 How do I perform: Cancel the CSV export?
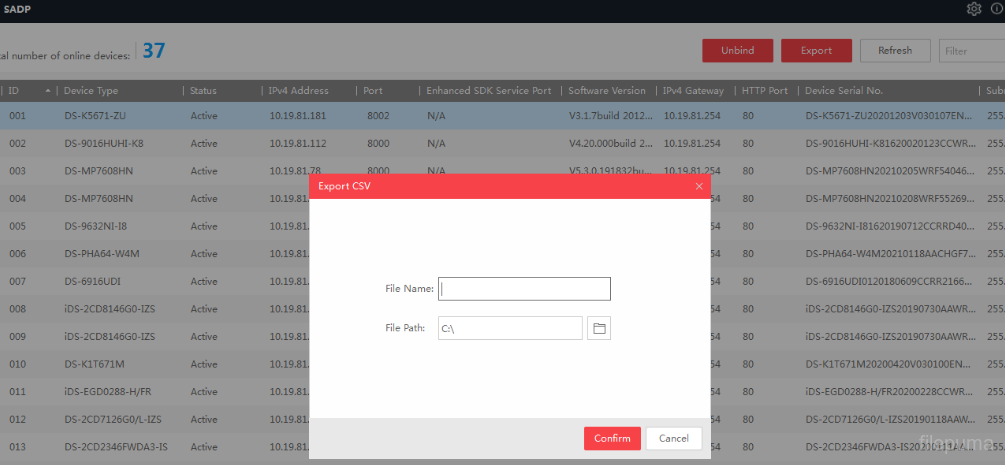click(x=674, y=438)
